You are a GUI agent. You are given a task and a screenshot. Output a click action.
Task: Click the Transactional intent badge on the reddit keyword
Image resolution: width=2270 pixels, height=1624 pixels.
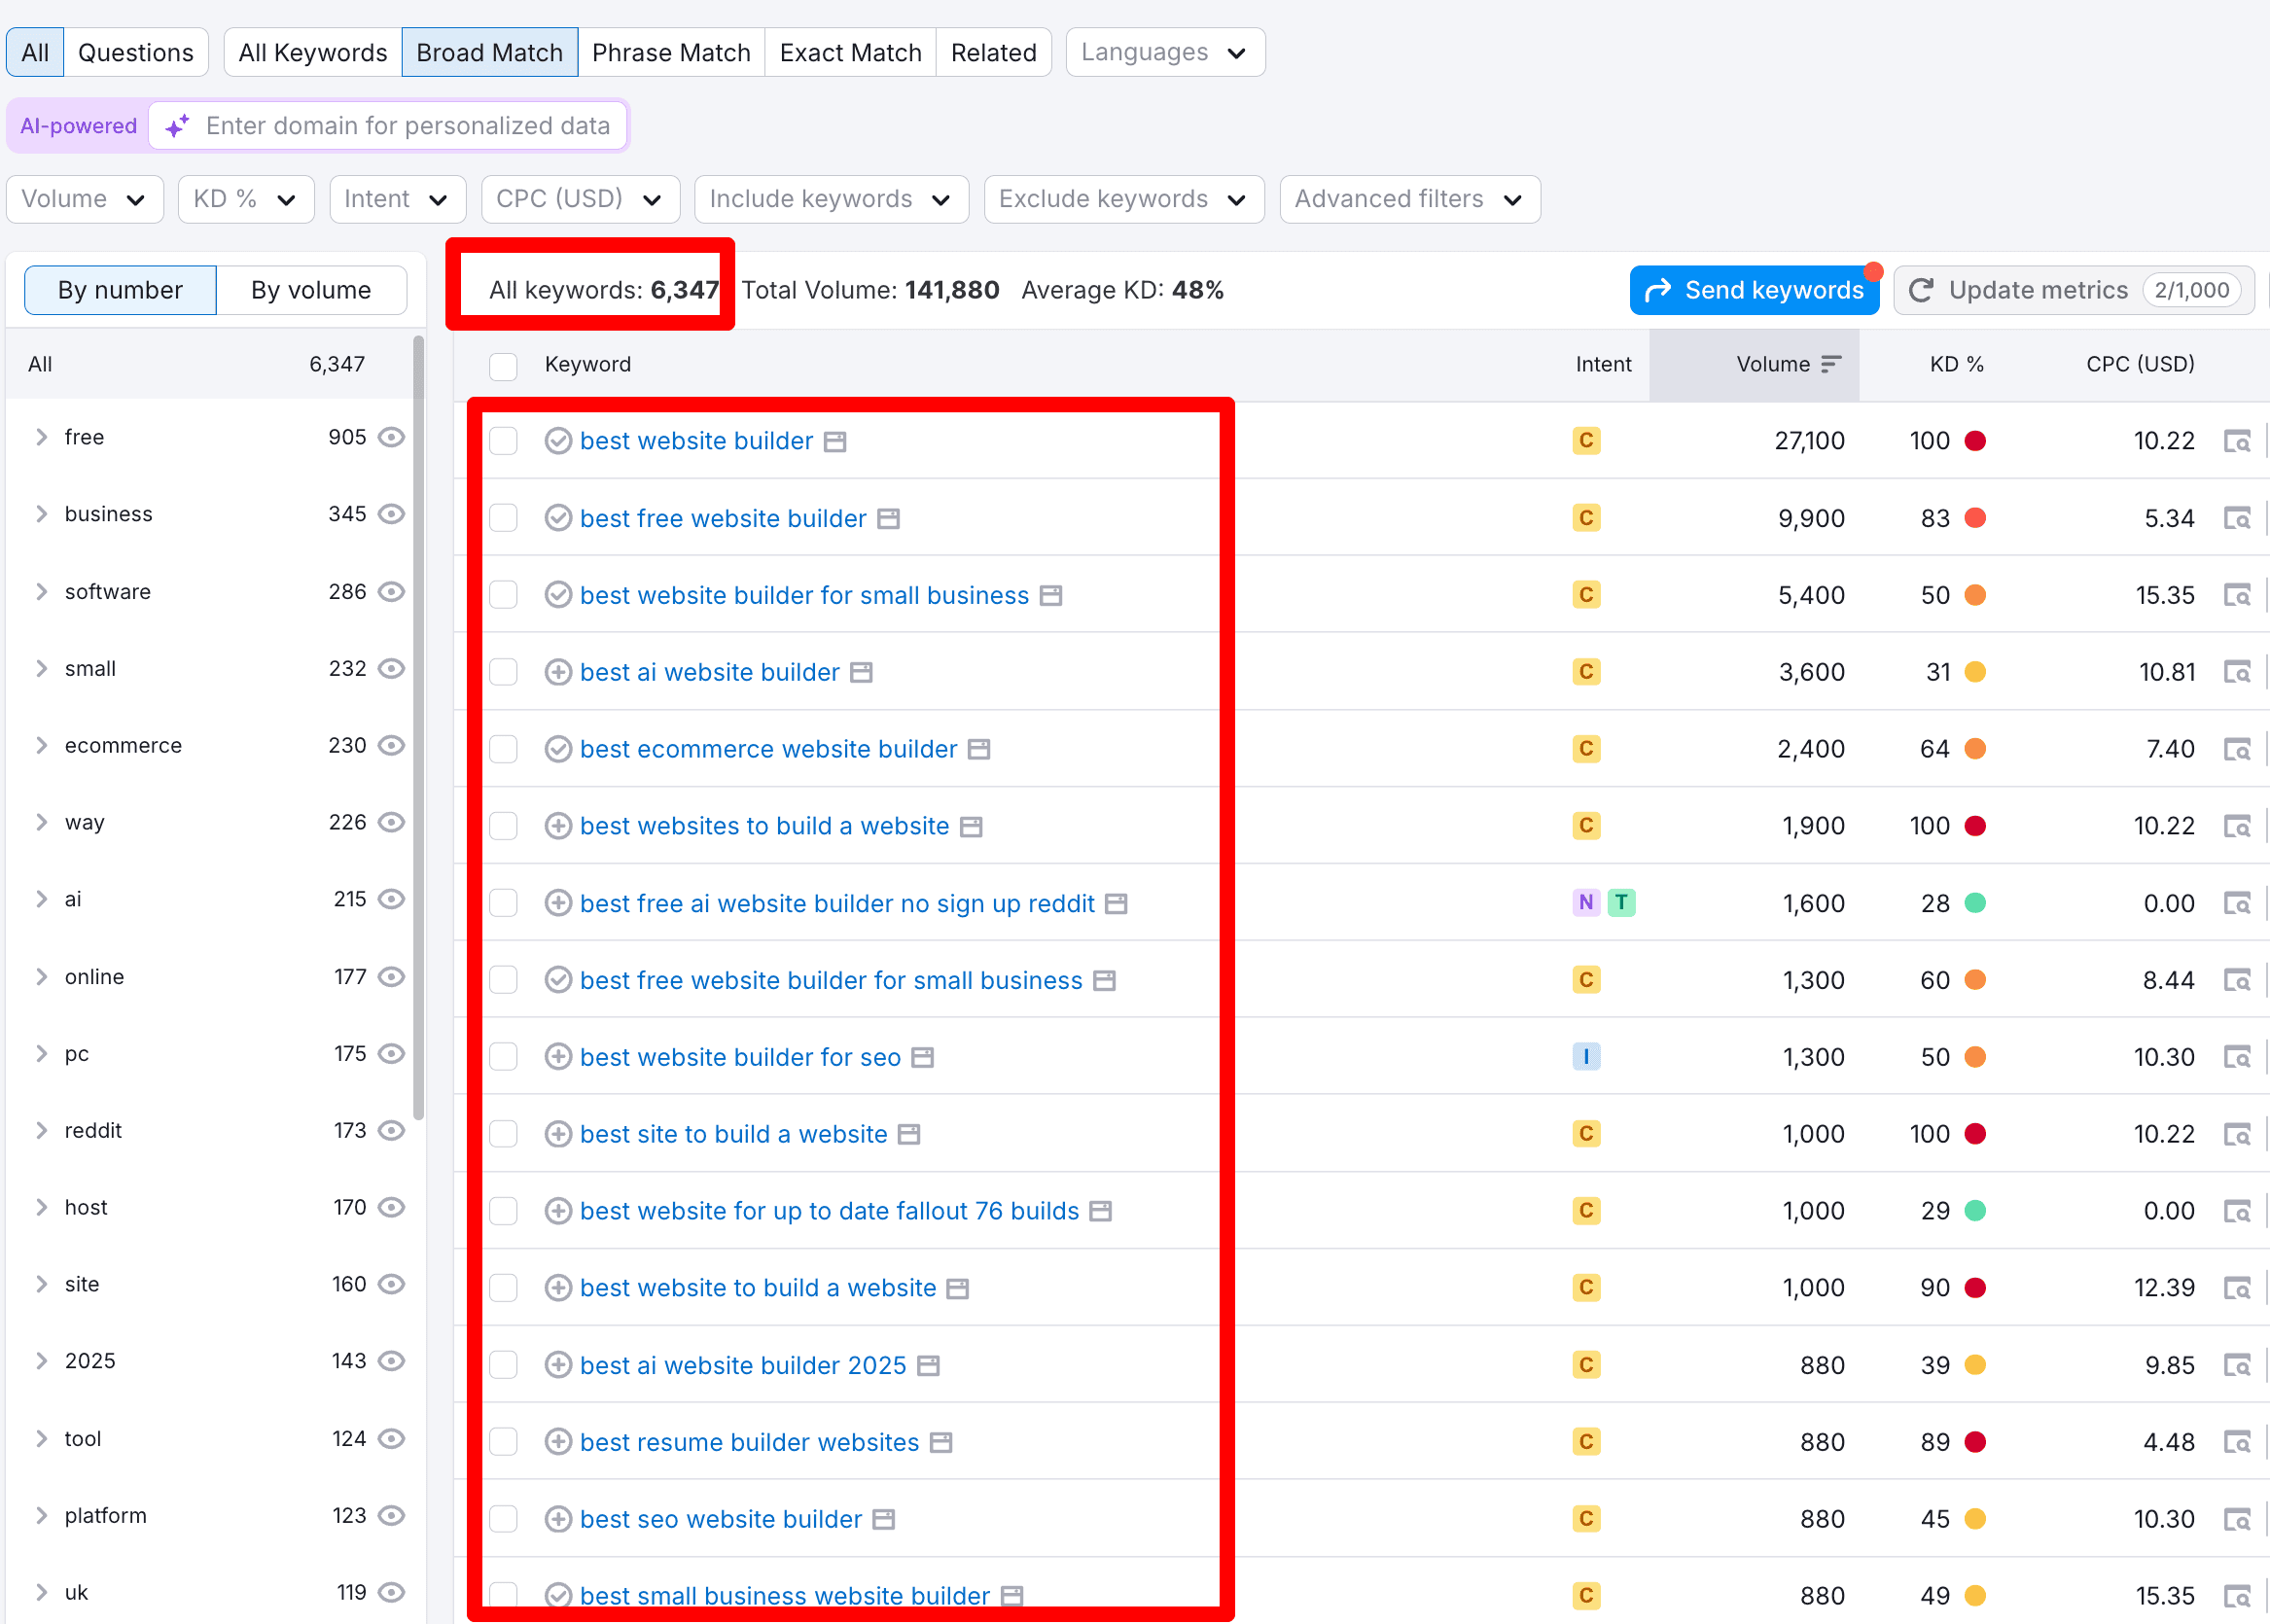pos(1622,902)
